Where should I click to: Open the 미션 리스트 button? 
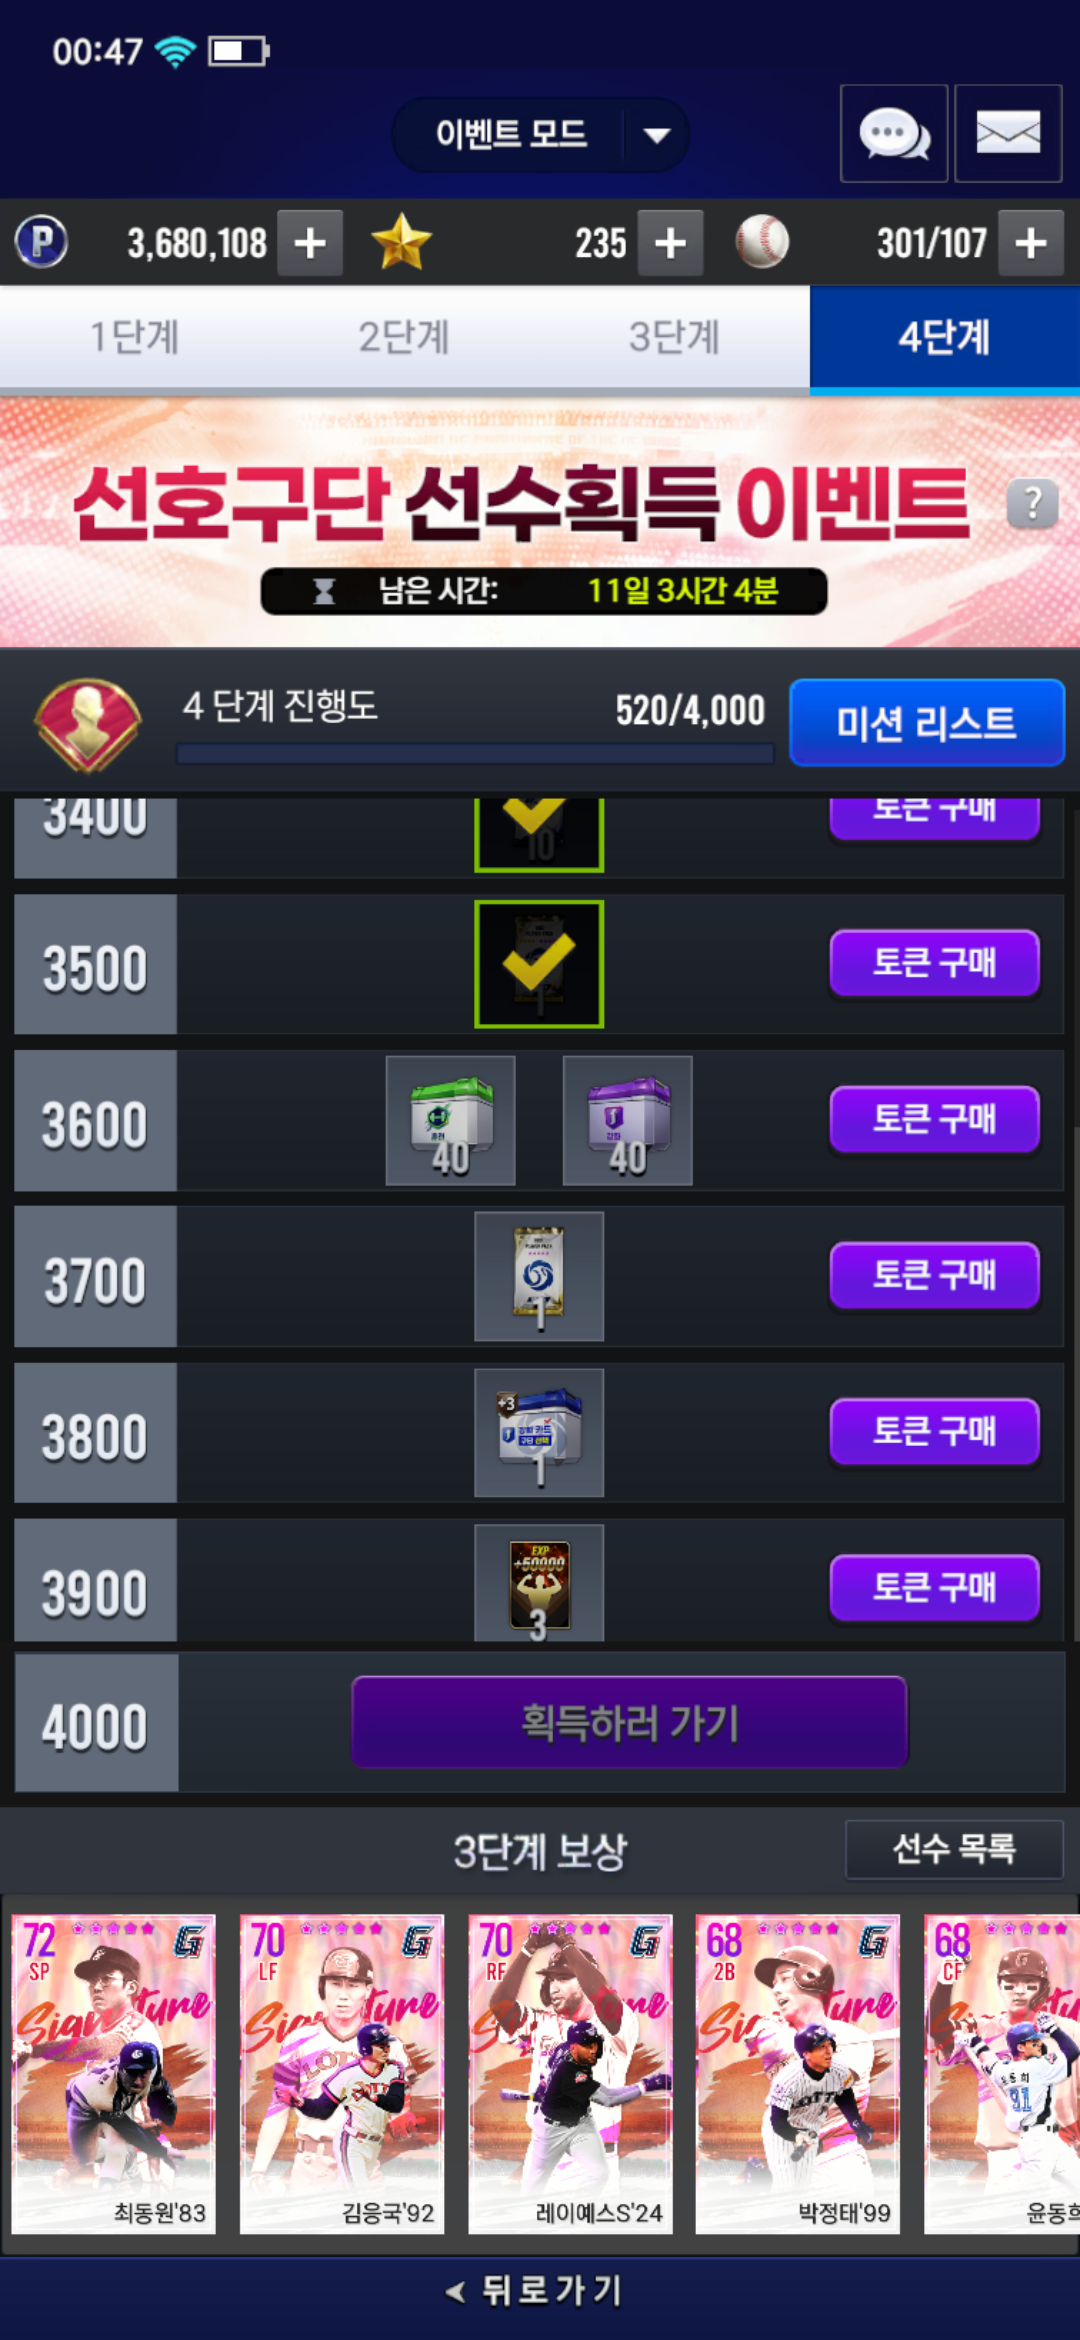[927, 723]
